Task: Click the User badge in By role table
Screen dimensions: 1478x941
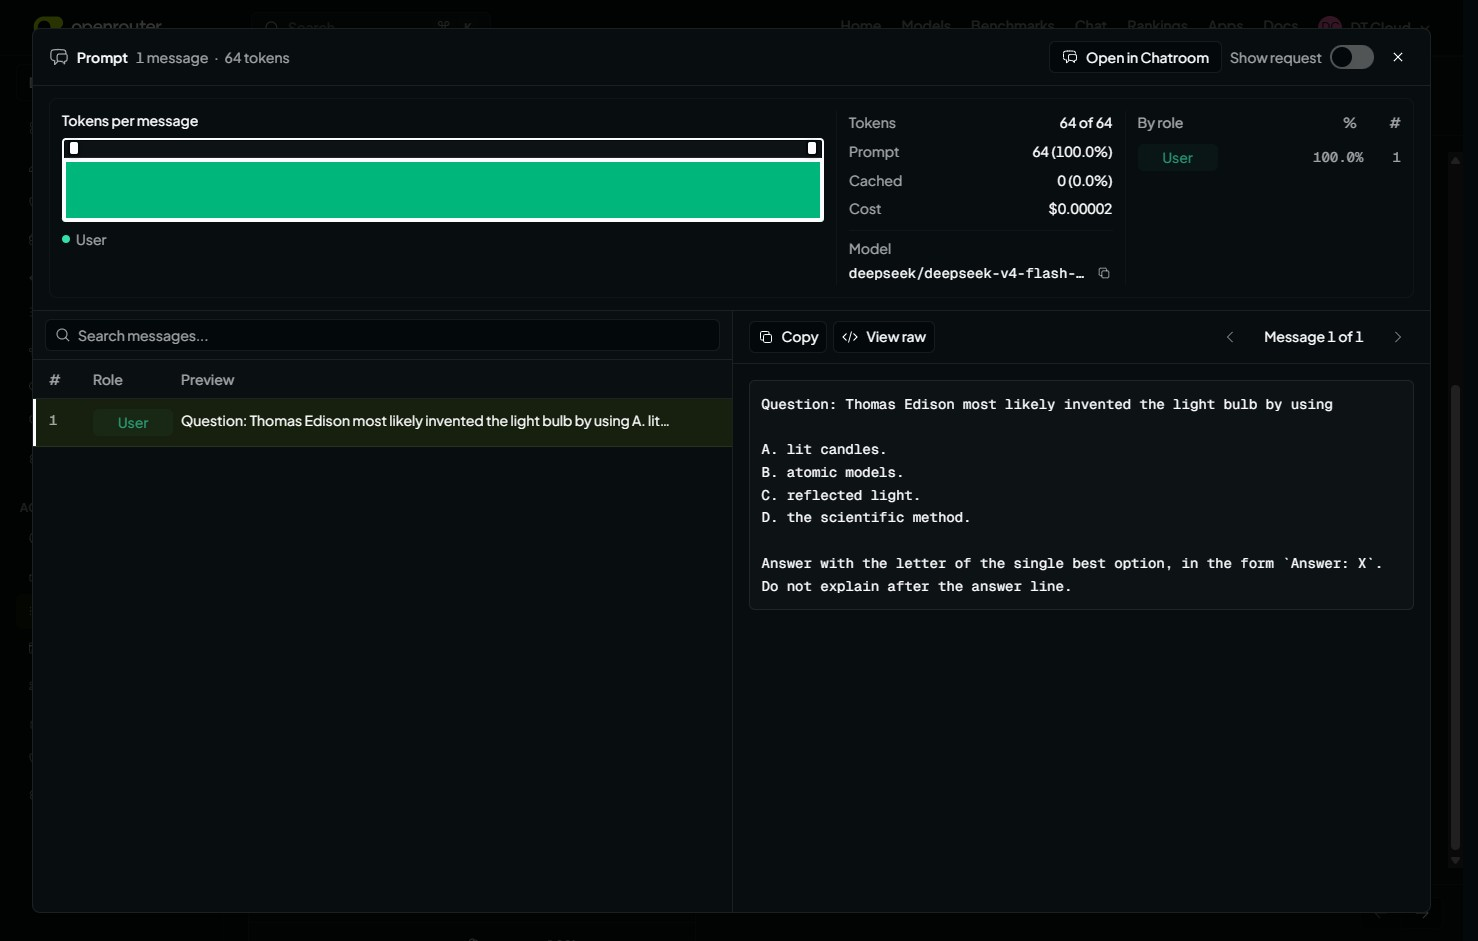Action: 1177,158
